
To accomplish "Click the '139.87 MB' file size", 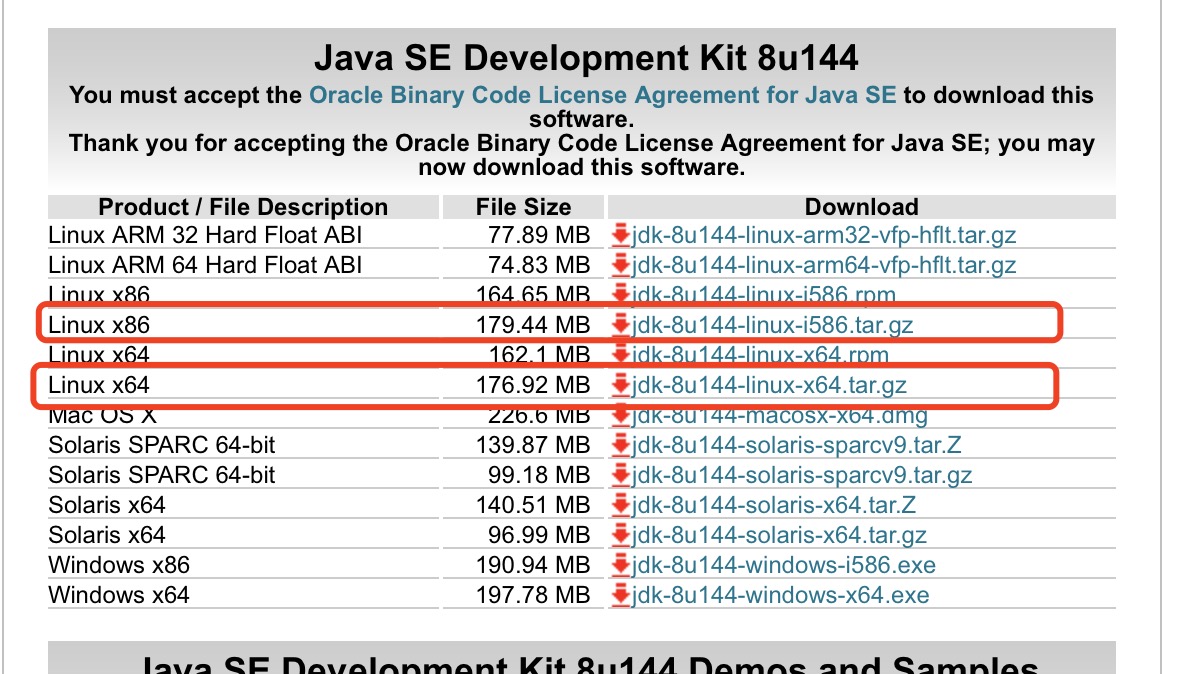I will click(x=533, y=445).
